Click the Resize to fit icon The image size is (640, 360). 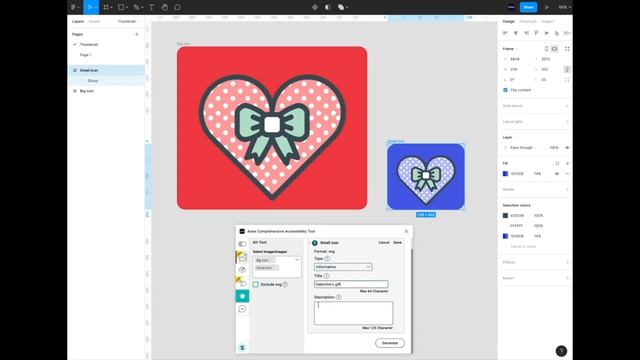pyautogui.click(x=567, y=49)
